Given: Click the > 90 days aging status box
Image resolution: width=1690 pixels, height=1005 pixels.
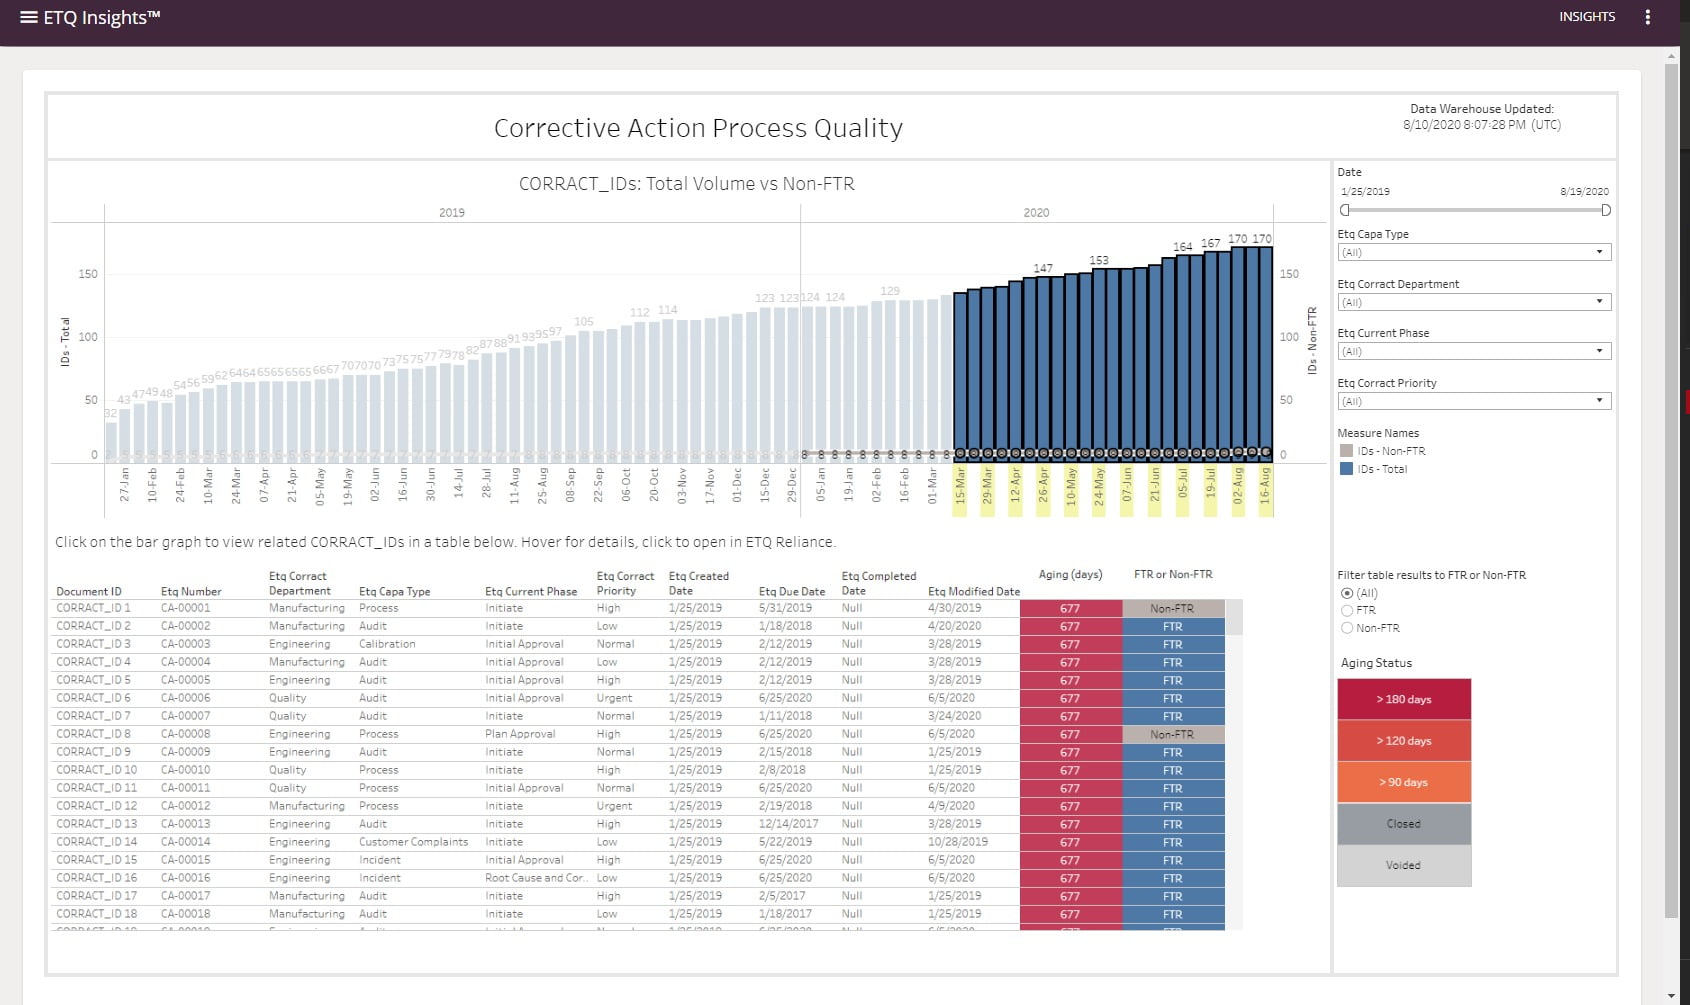Looking at the screenshot, I should 1404,782.
